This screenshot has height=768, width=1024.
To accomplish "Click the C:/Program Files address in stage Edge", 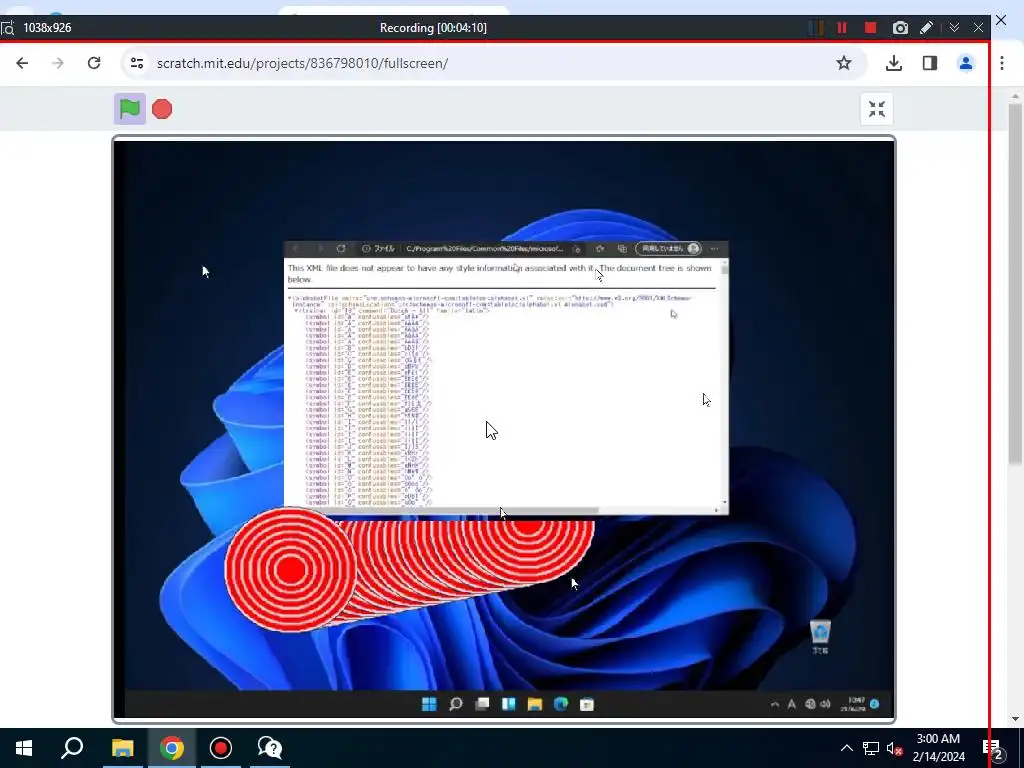I will pos(484,249).
